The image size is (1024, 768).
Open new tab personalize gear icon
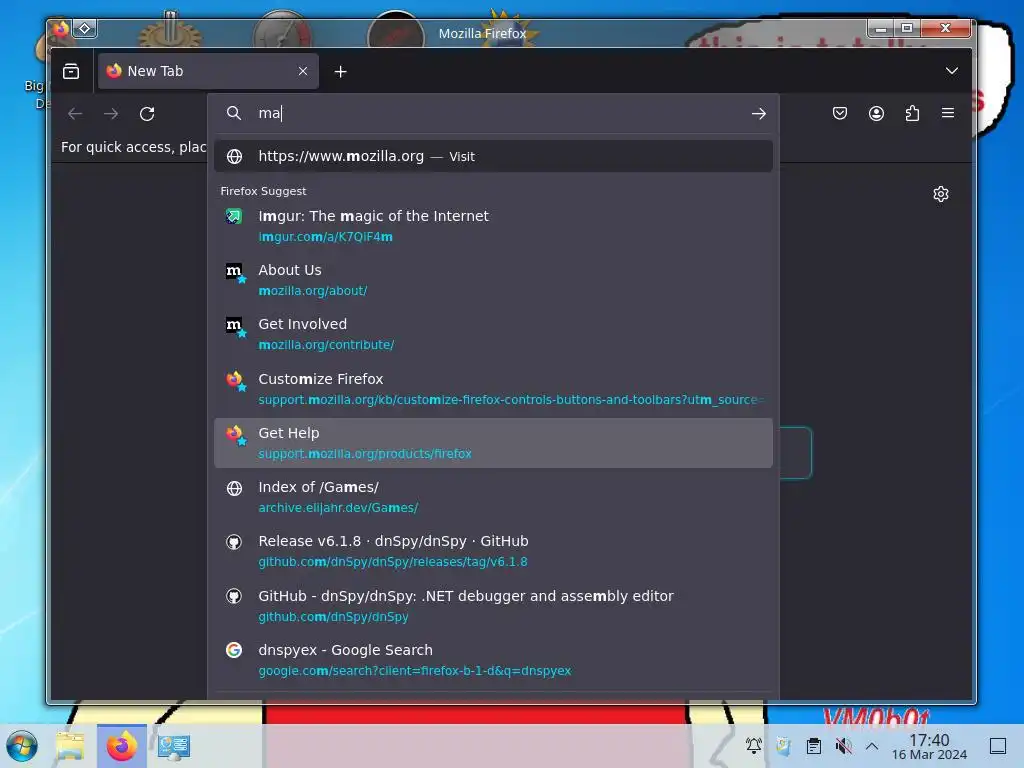coord(940,194)
